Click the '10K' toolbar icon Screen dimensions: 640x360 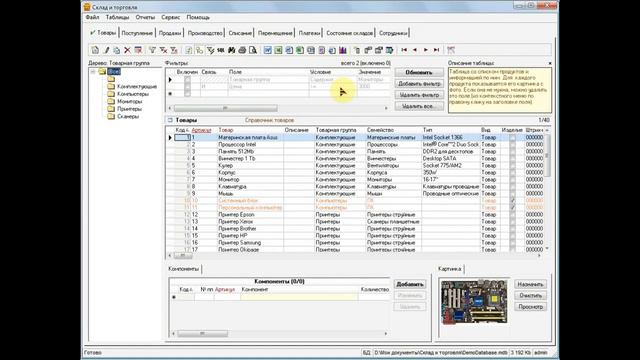coord(221,50)
